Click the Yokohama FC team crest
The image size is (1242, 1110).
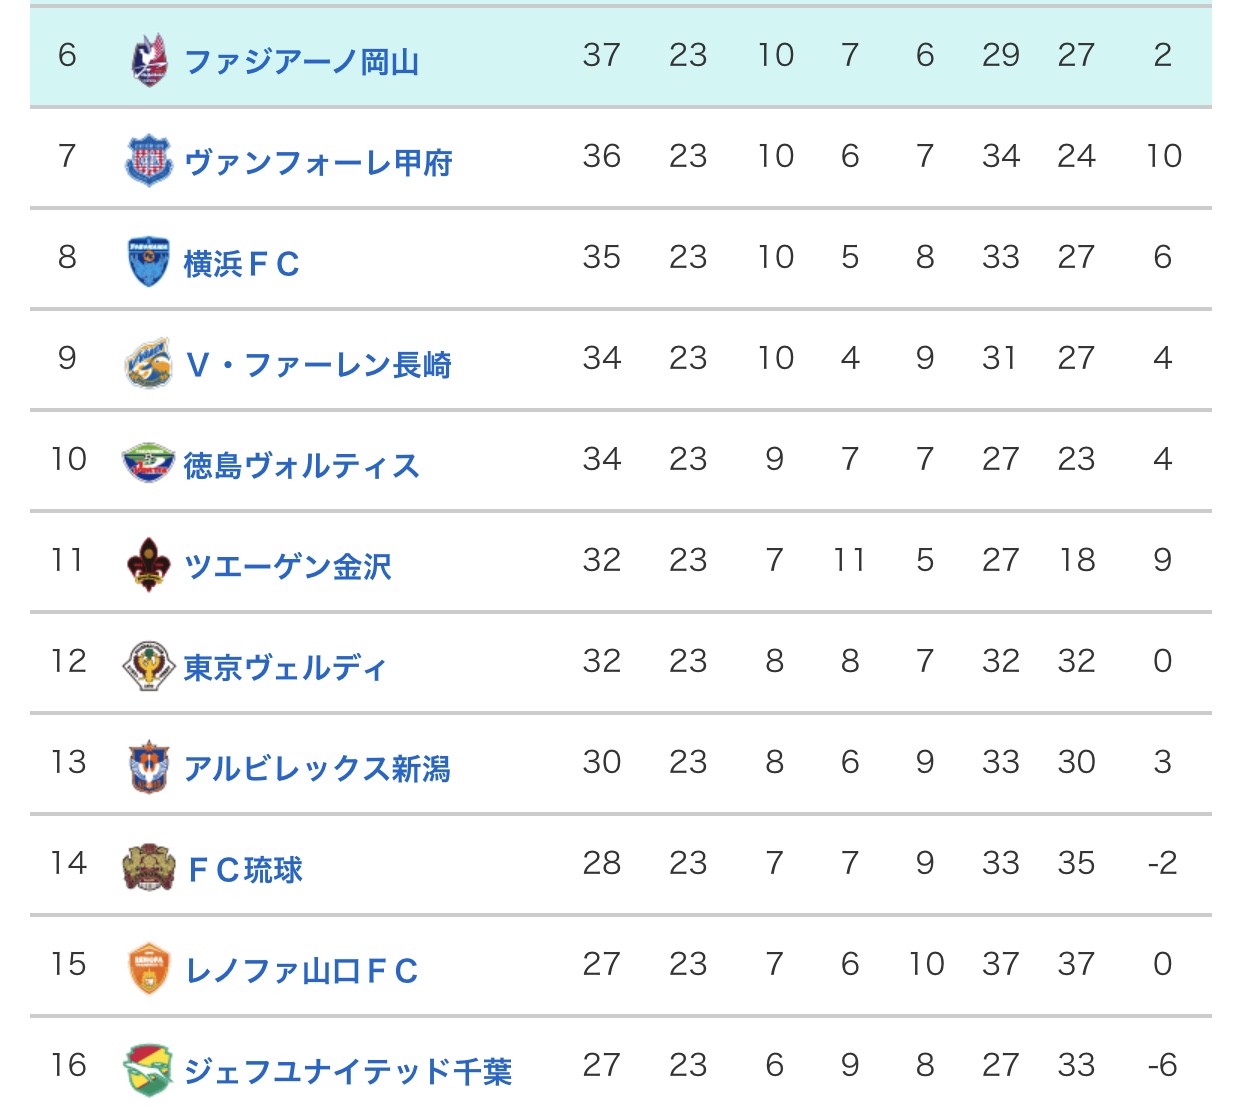pyautogui.click(x=149, y=262)
